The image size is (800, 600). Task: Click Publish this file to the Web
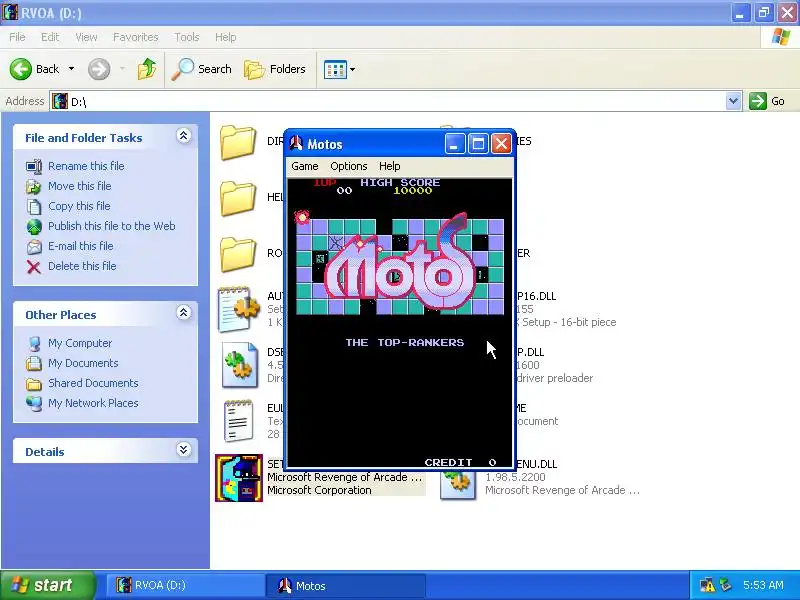tap(112, 226)
